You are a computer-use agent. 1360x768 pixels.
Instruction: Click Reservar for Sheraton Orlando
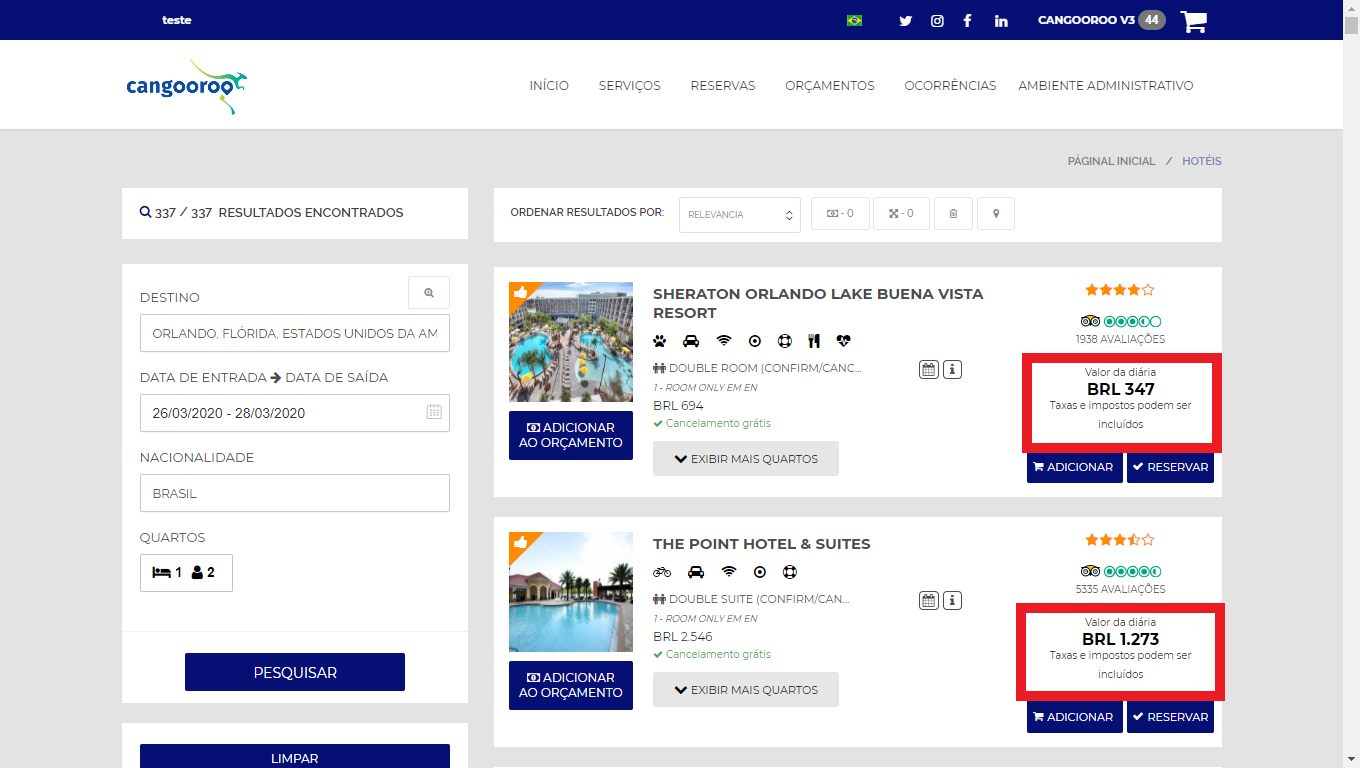[1170, 467]
